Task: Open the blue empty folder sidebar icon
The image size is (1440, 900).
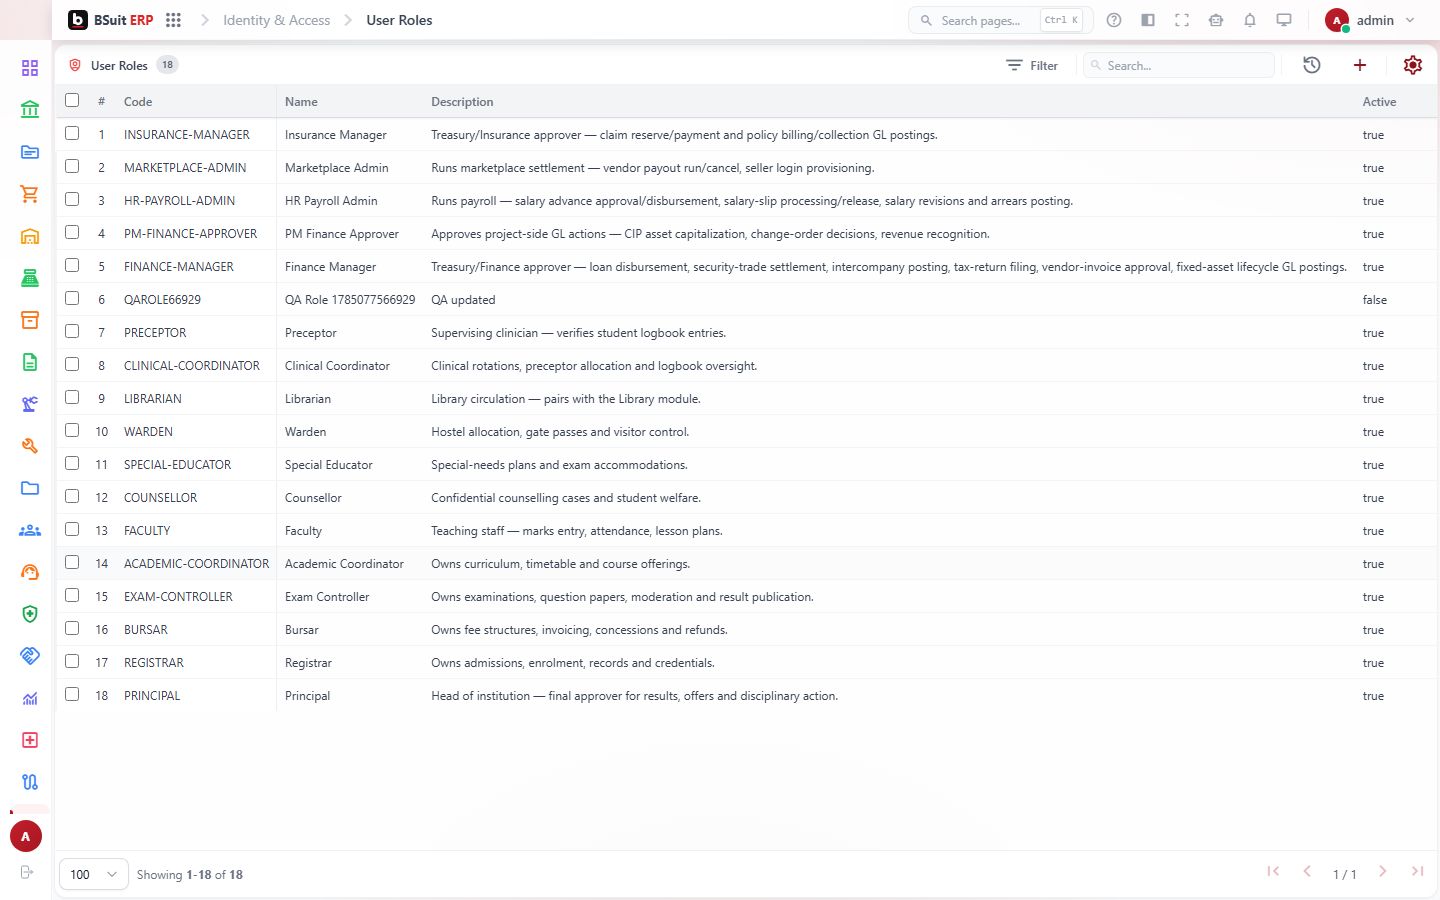Action: (30, 488)
